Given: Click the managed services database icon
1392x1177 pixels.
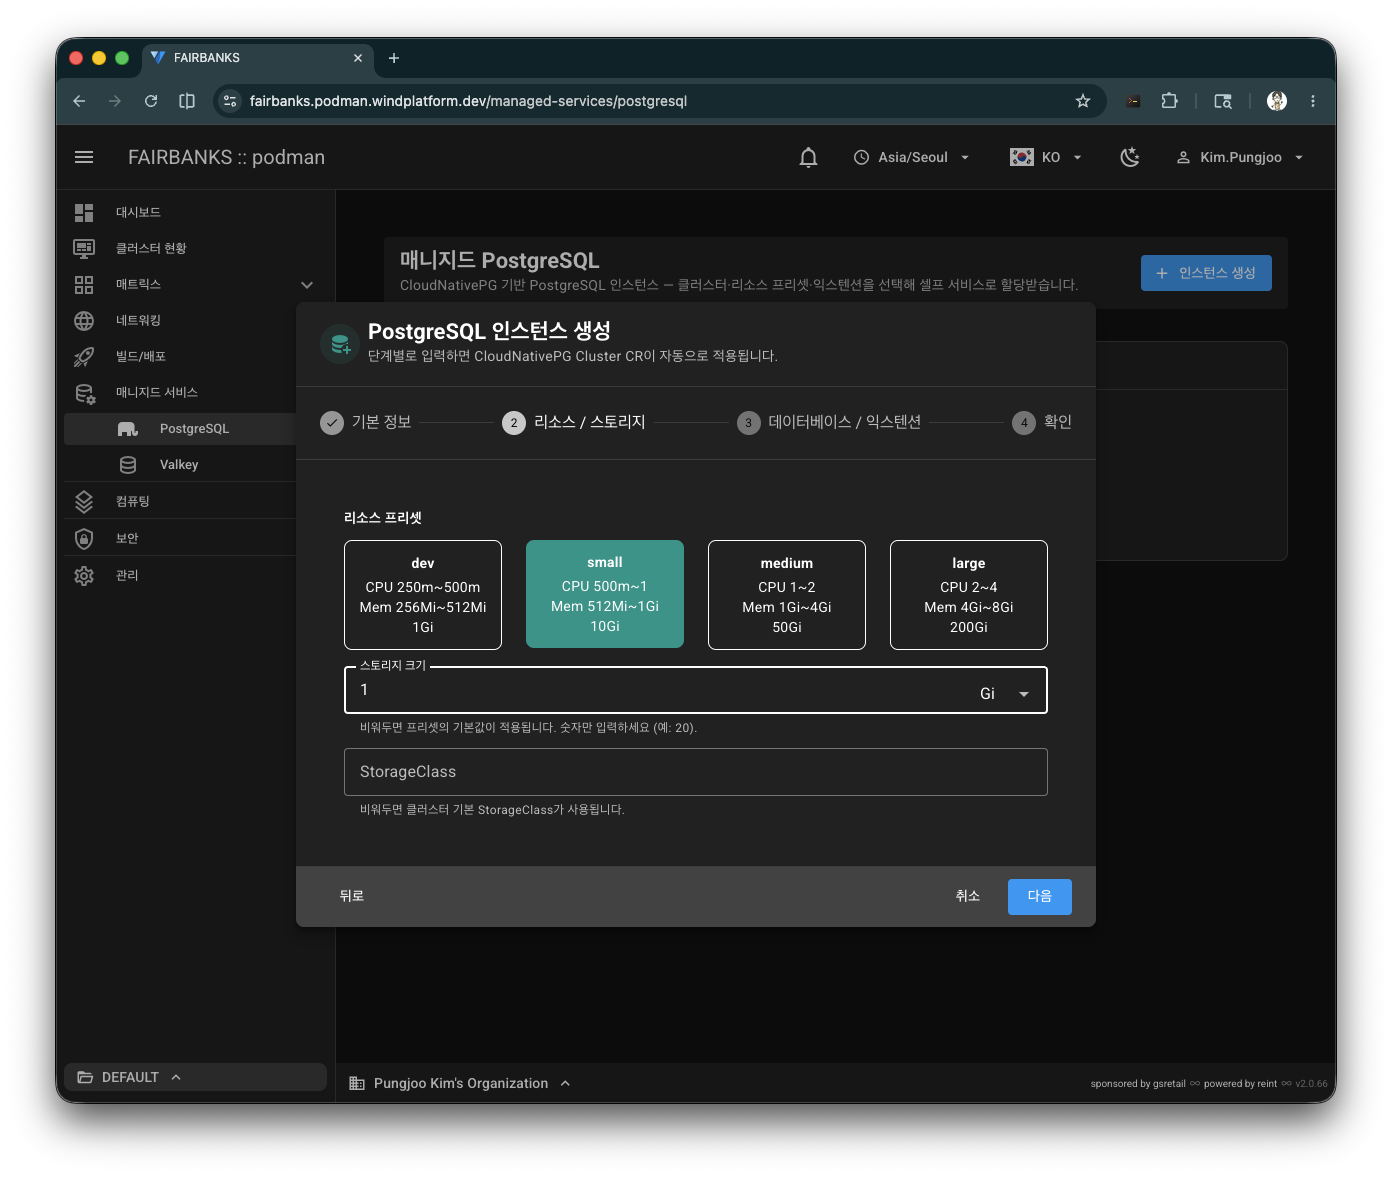Looking at the screenshot, I should tap(84, 393).
